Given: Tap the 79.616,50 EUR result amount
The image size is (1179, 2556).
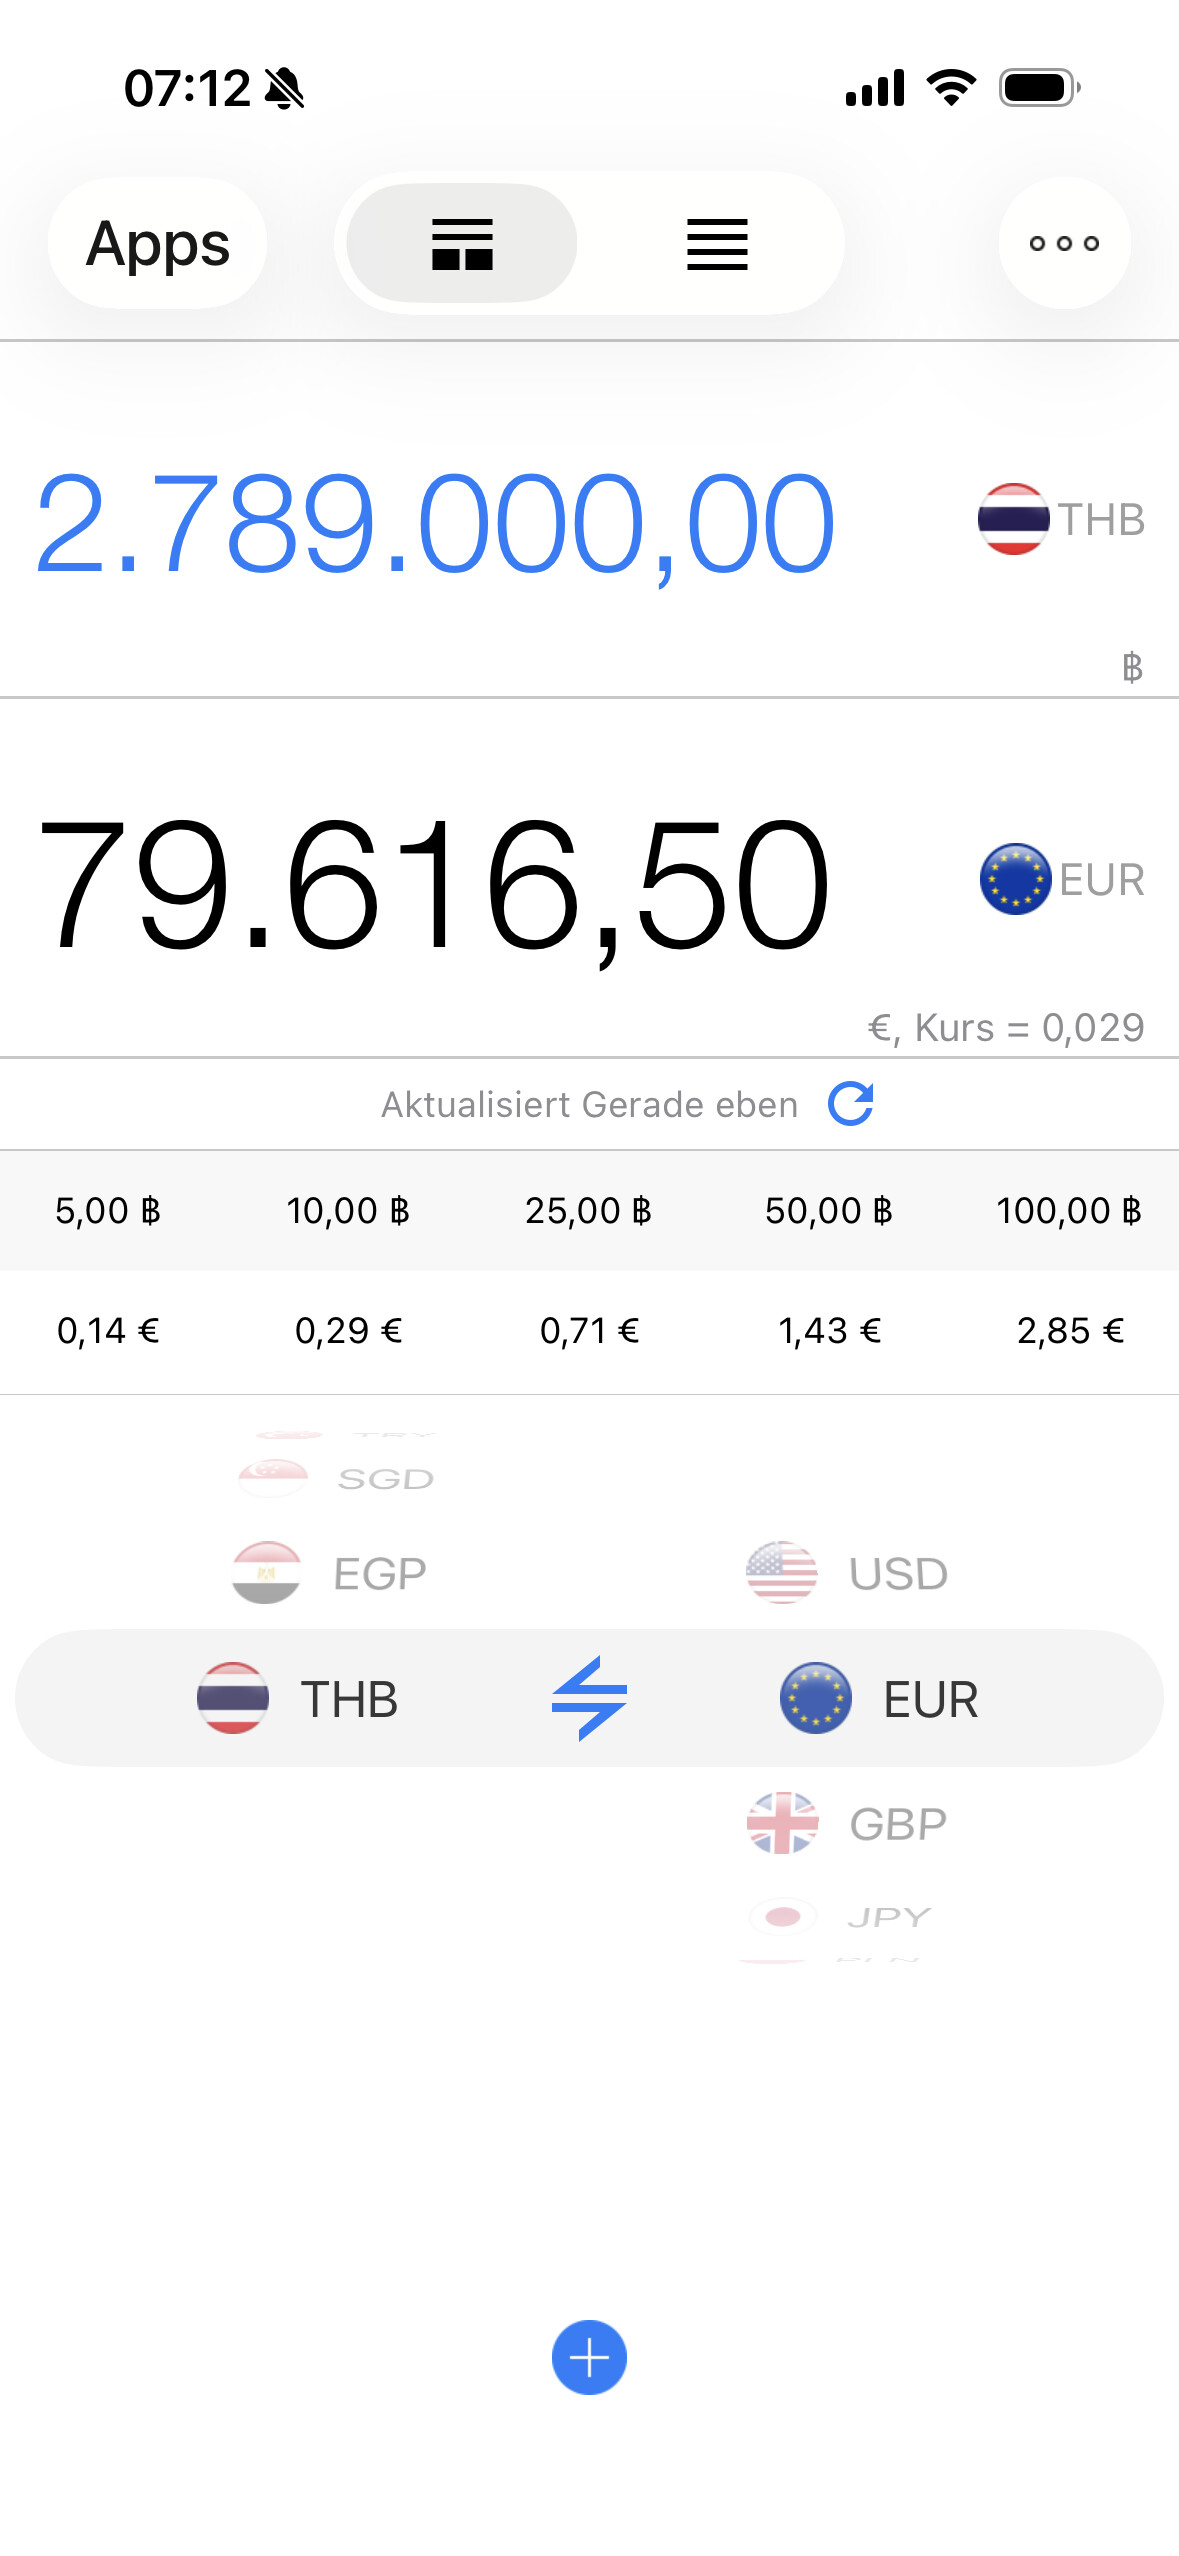Looking at the screenshot, I should (x=433, y=884).
